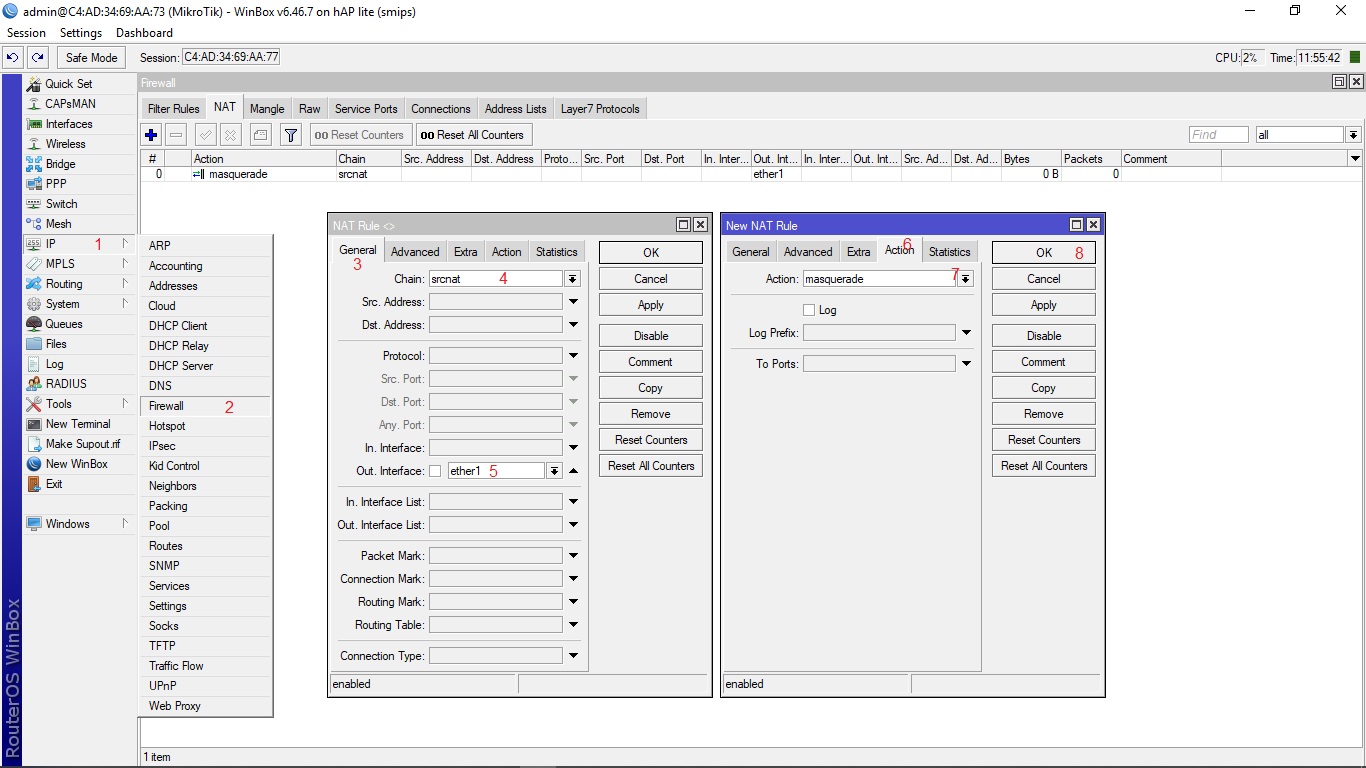Open the Statistics tab in New NAT Rule

click(x=949, y=252)
